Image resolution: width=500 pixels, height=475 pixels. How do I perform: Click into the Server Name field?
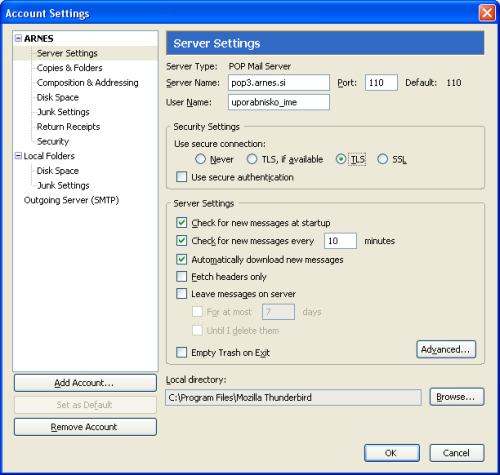click(279, 82)
